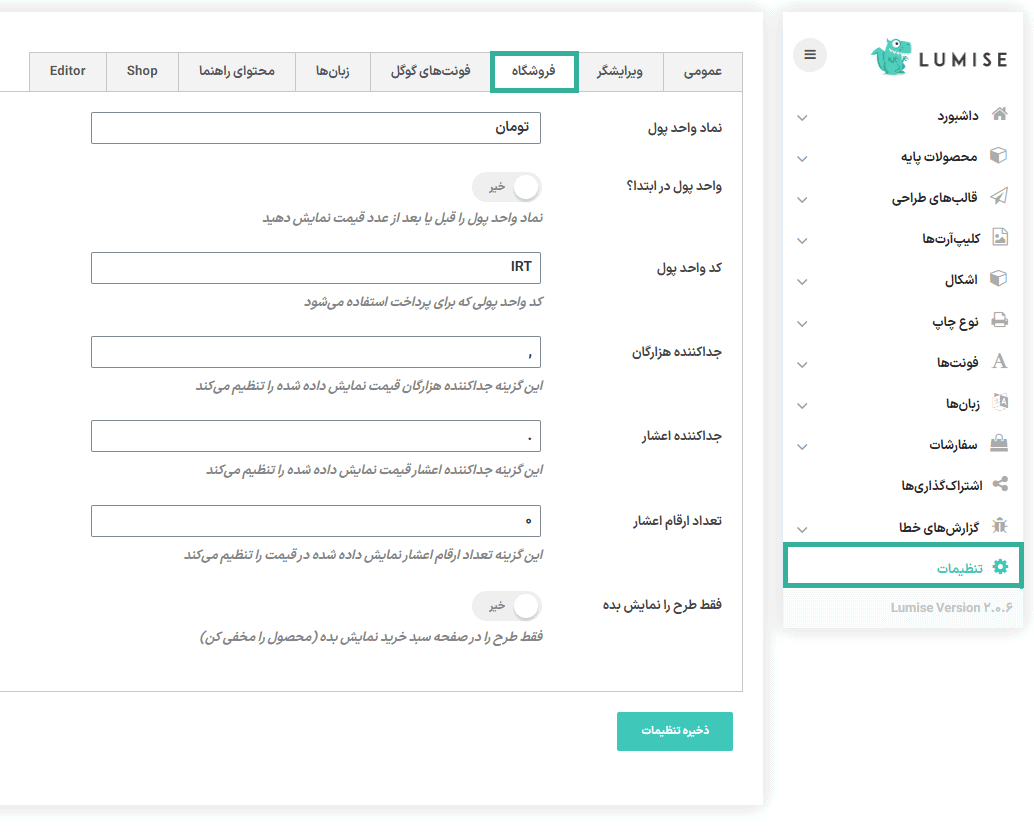Expand the زبان‌ها sidebar chevron

(802, 405)
